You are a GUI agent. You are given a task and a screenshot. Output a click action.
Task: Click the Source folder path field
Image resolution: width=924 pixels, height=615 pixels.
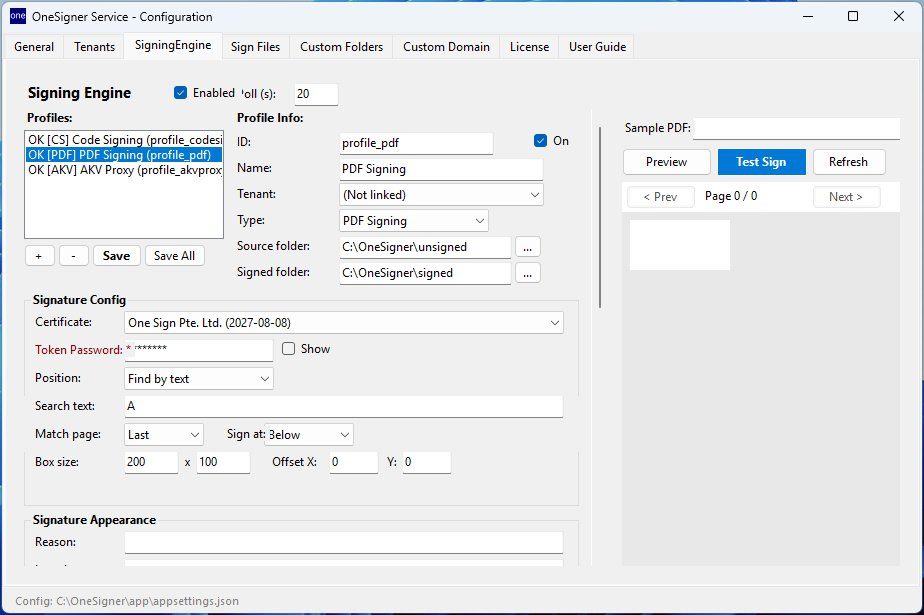(425, 247)
